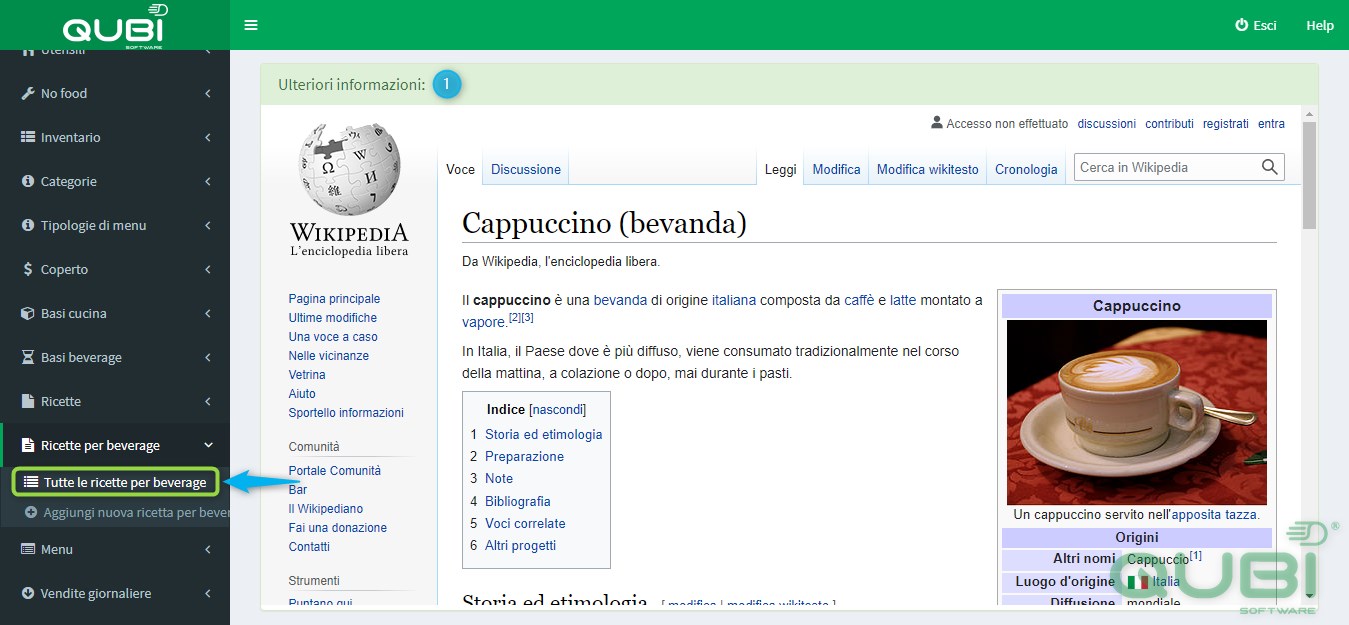Click the user icon beside Accesso non effettuato
The image size is (1349, 625).
[x=937, y=123]
